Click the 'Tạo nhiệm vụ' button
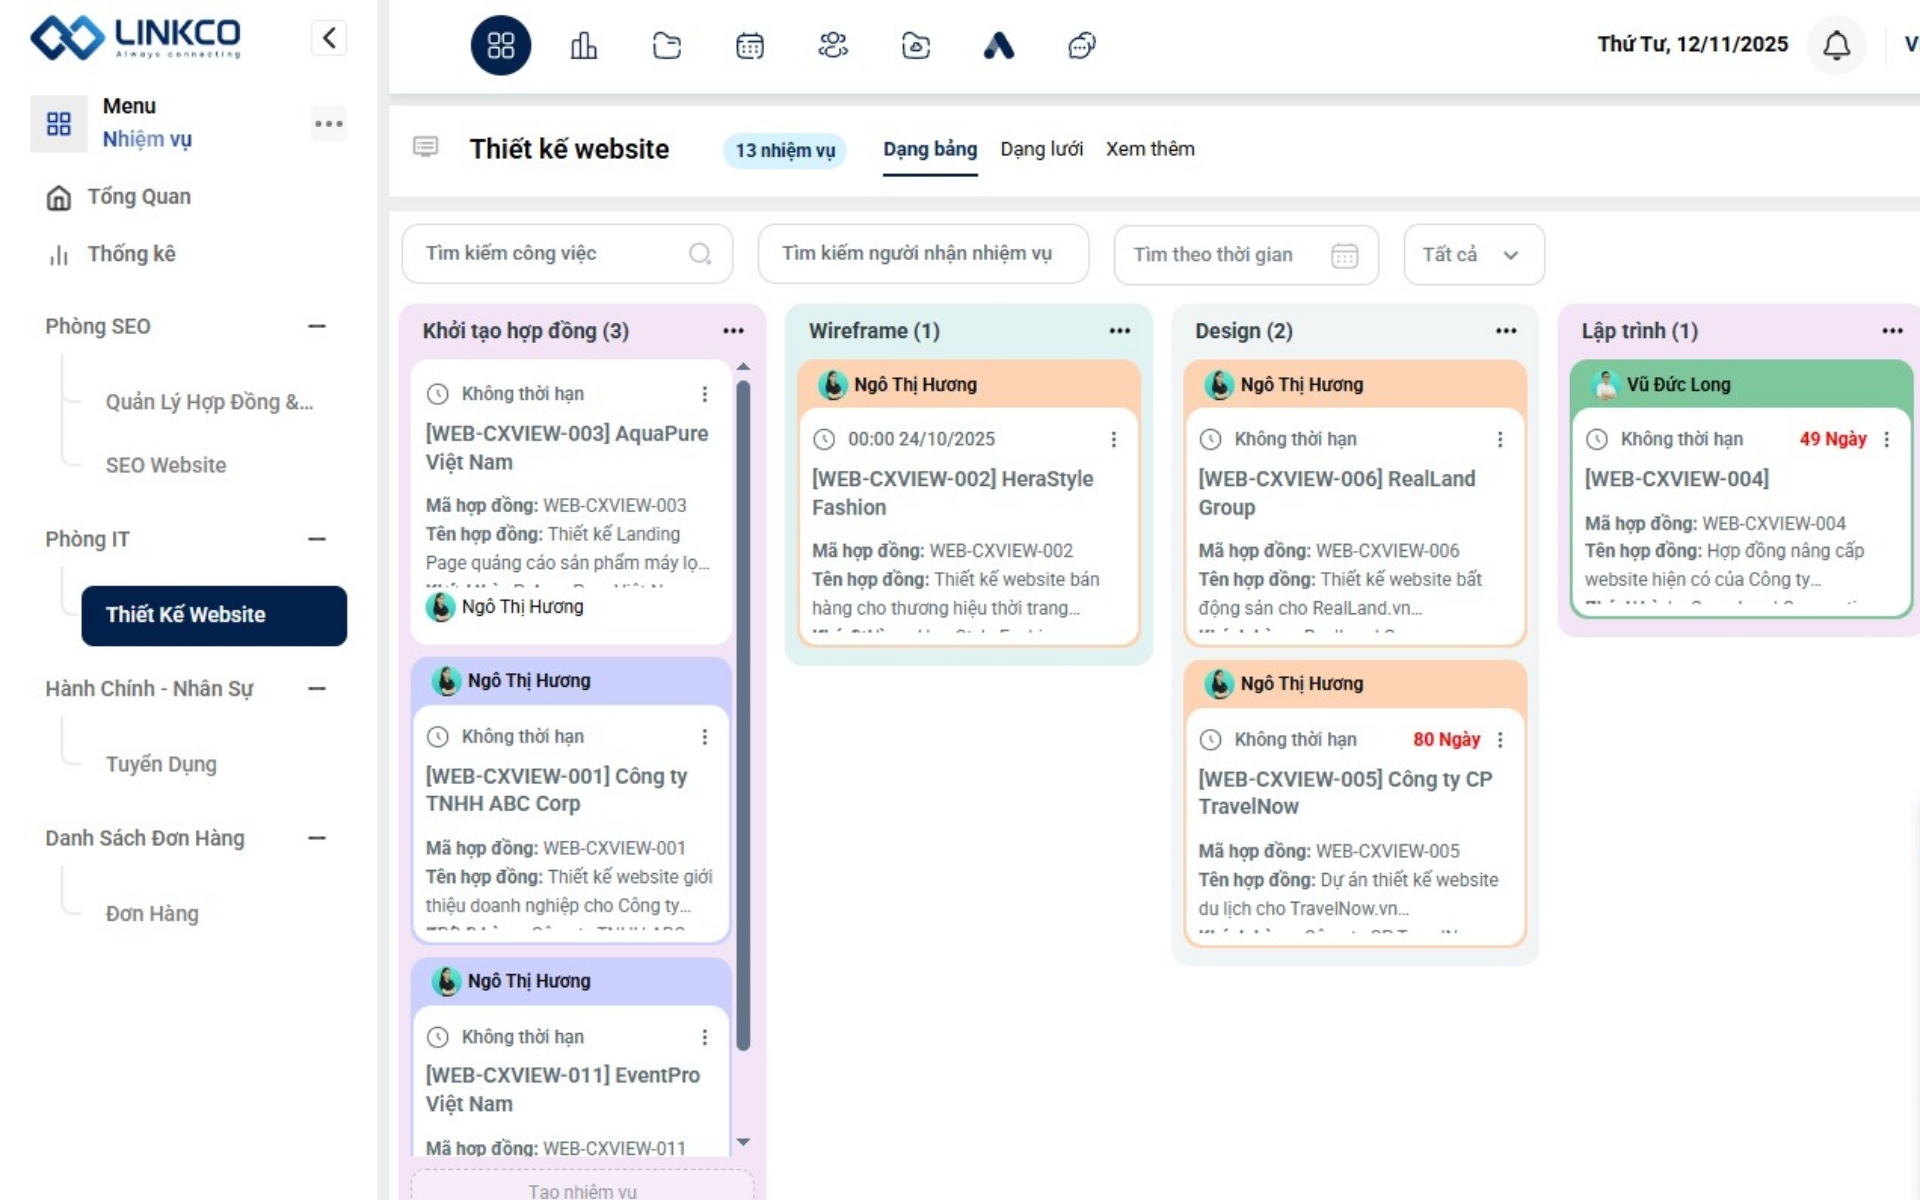This screenshot has height=1200, width=1920. (583, 1189)
